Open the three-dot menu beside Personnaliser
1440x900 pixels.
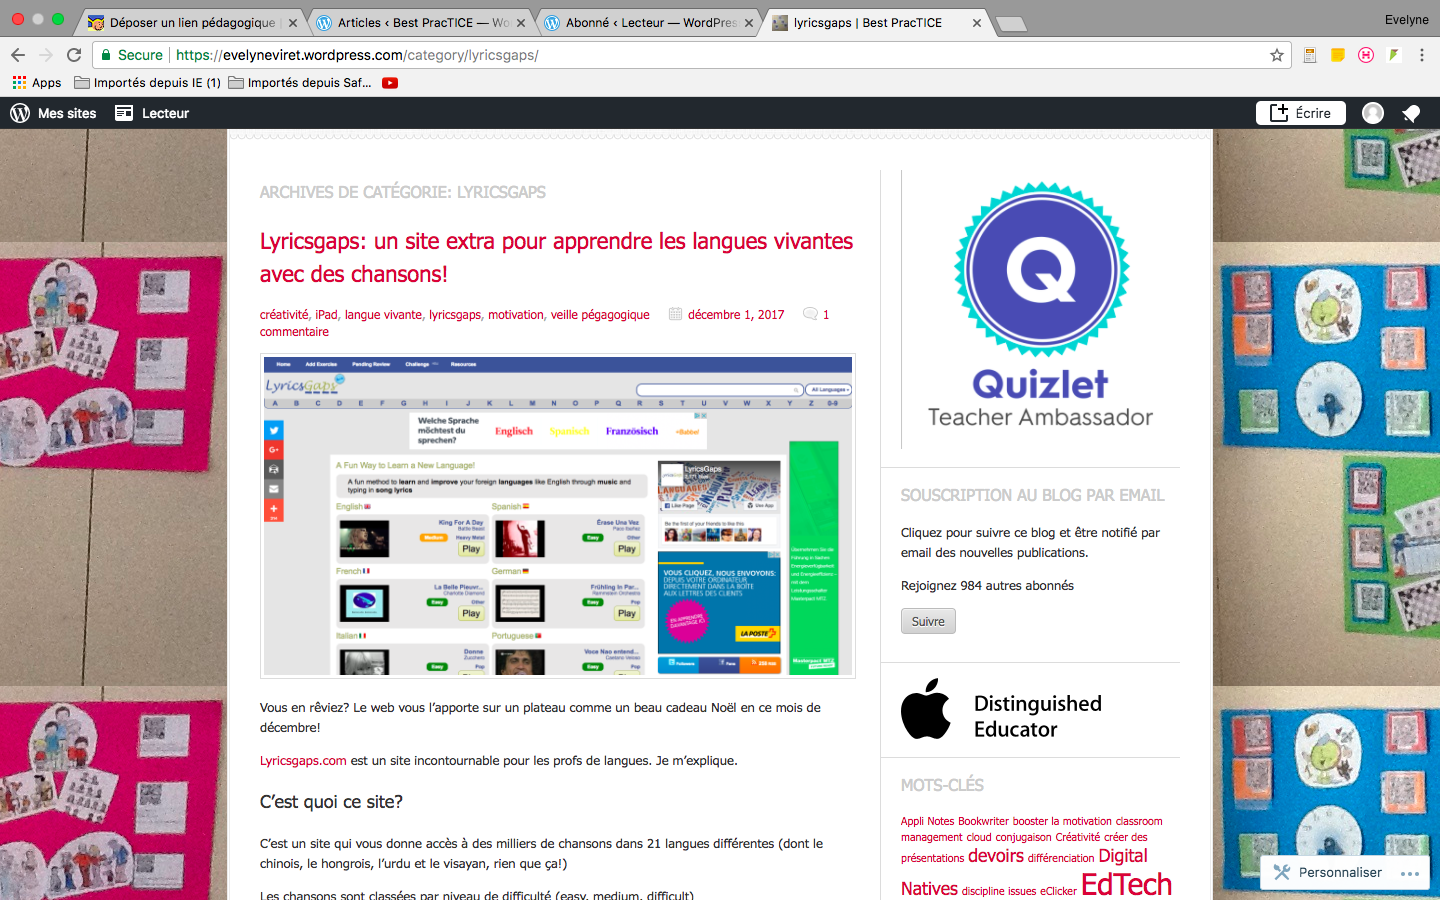[x=1410, y=873]
